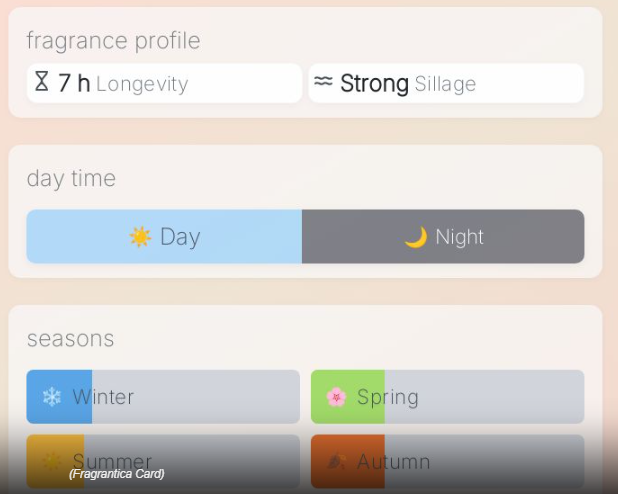
Task: Click the wavy sillage icon
Action: pyautogui.click(x=322, y=82)
